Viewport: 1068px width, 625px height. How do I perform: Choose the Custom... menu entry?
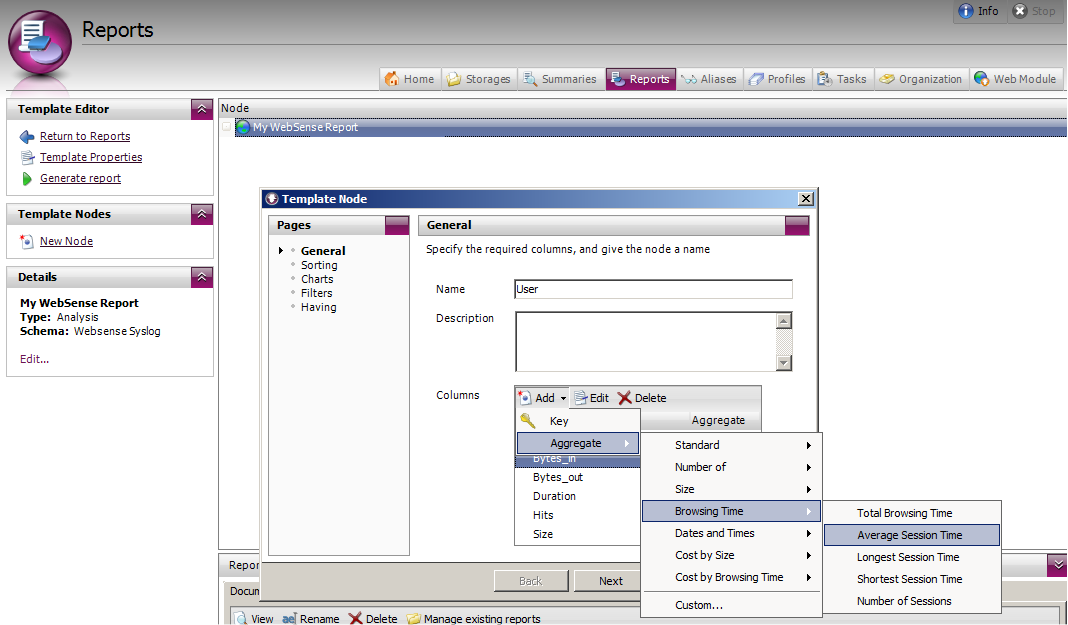[x=731, y=605]
